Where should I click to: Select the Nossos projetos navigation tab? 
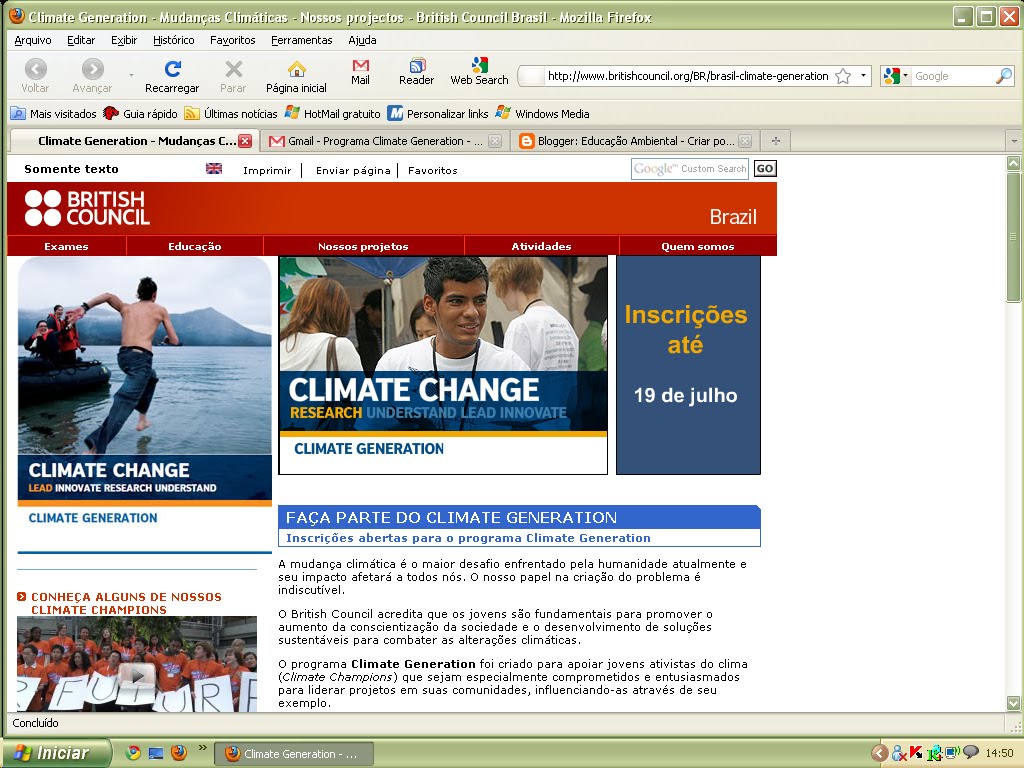point(363,246)
